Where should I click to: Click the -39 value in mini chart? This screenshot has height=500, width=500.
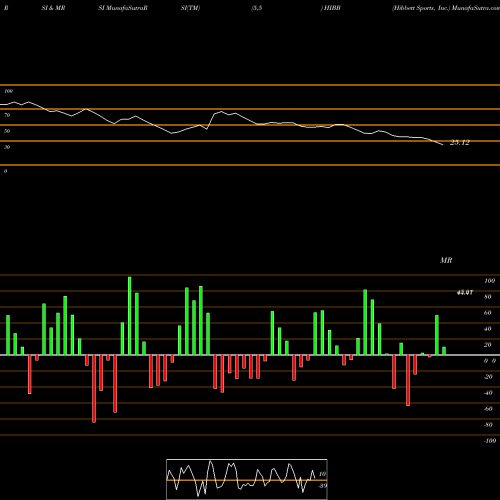click(322, 486)
